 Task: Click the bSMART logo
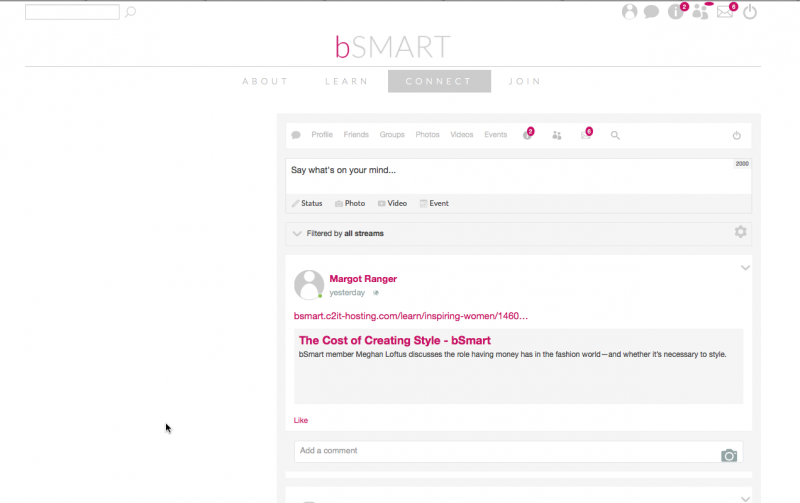pyautogui.click(x=392, y=46)
